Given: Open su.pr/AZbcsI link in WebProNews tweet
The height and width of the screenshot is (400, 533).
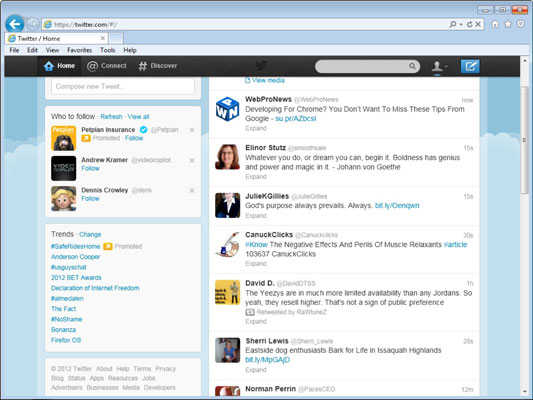Looking at the screenshot, I should click(x=295, y=119).
